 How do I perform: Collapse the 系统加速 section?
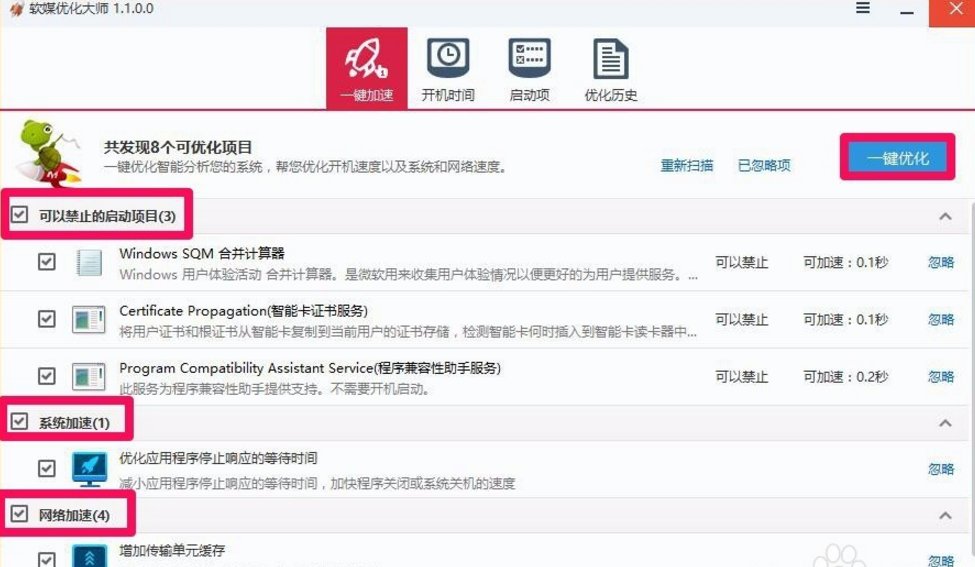[945, 423]
